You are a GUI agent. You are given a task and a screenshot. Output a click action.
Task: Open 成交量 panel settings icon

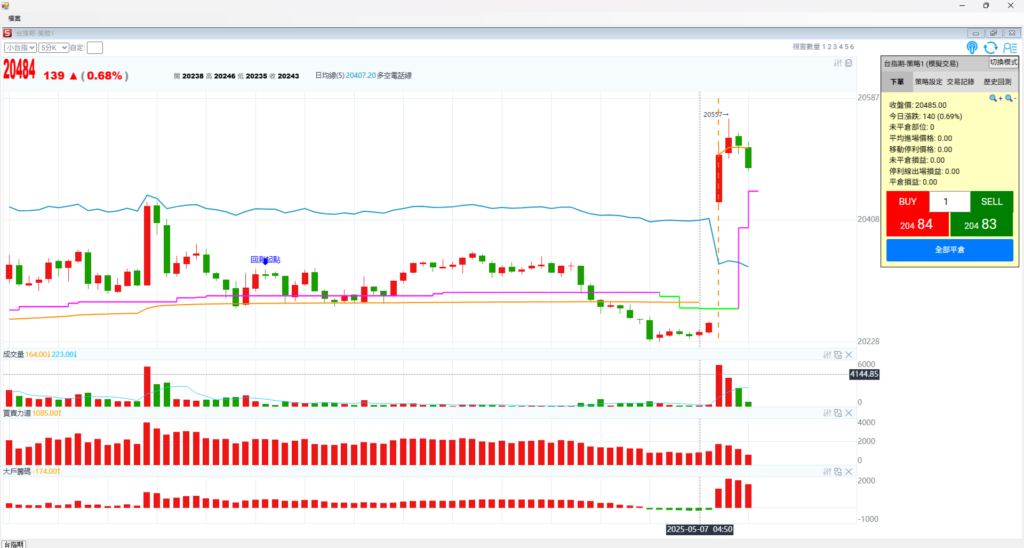(827, 355)
